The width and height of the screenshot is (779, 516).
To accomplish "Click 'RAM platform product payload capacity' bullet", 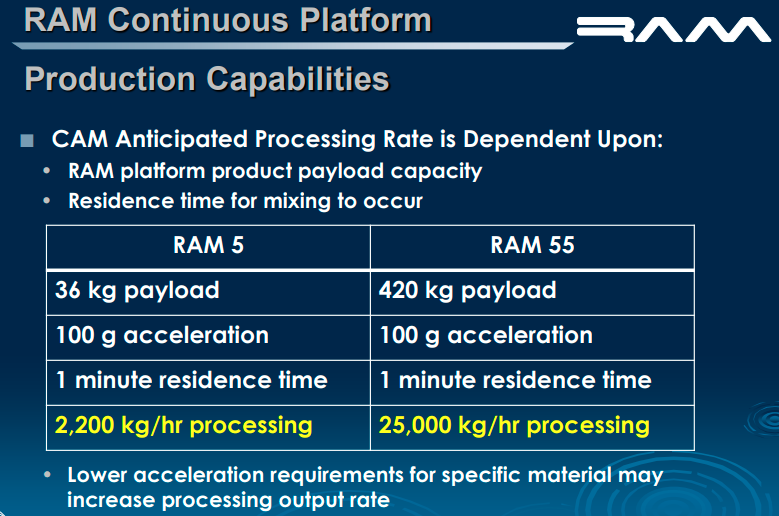I will [275, 171].
